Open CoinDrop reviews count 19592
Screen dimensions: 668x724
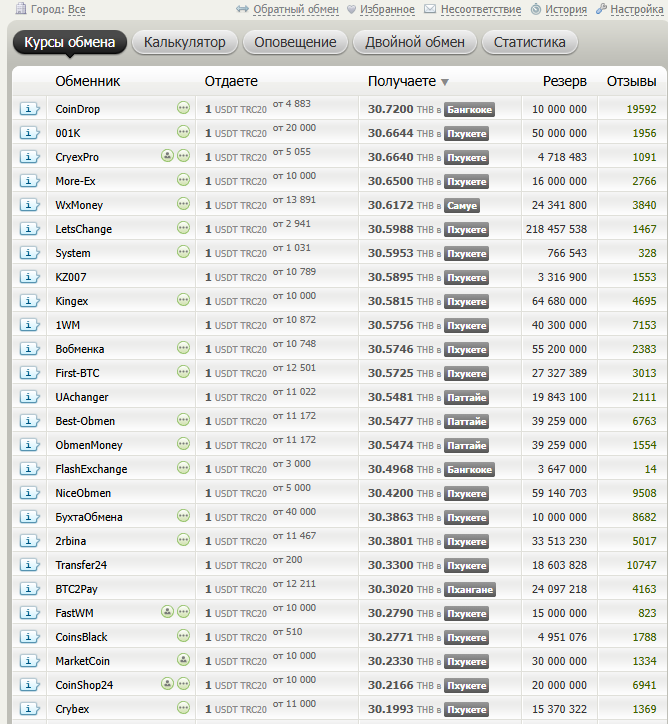[x=641, y=109]
